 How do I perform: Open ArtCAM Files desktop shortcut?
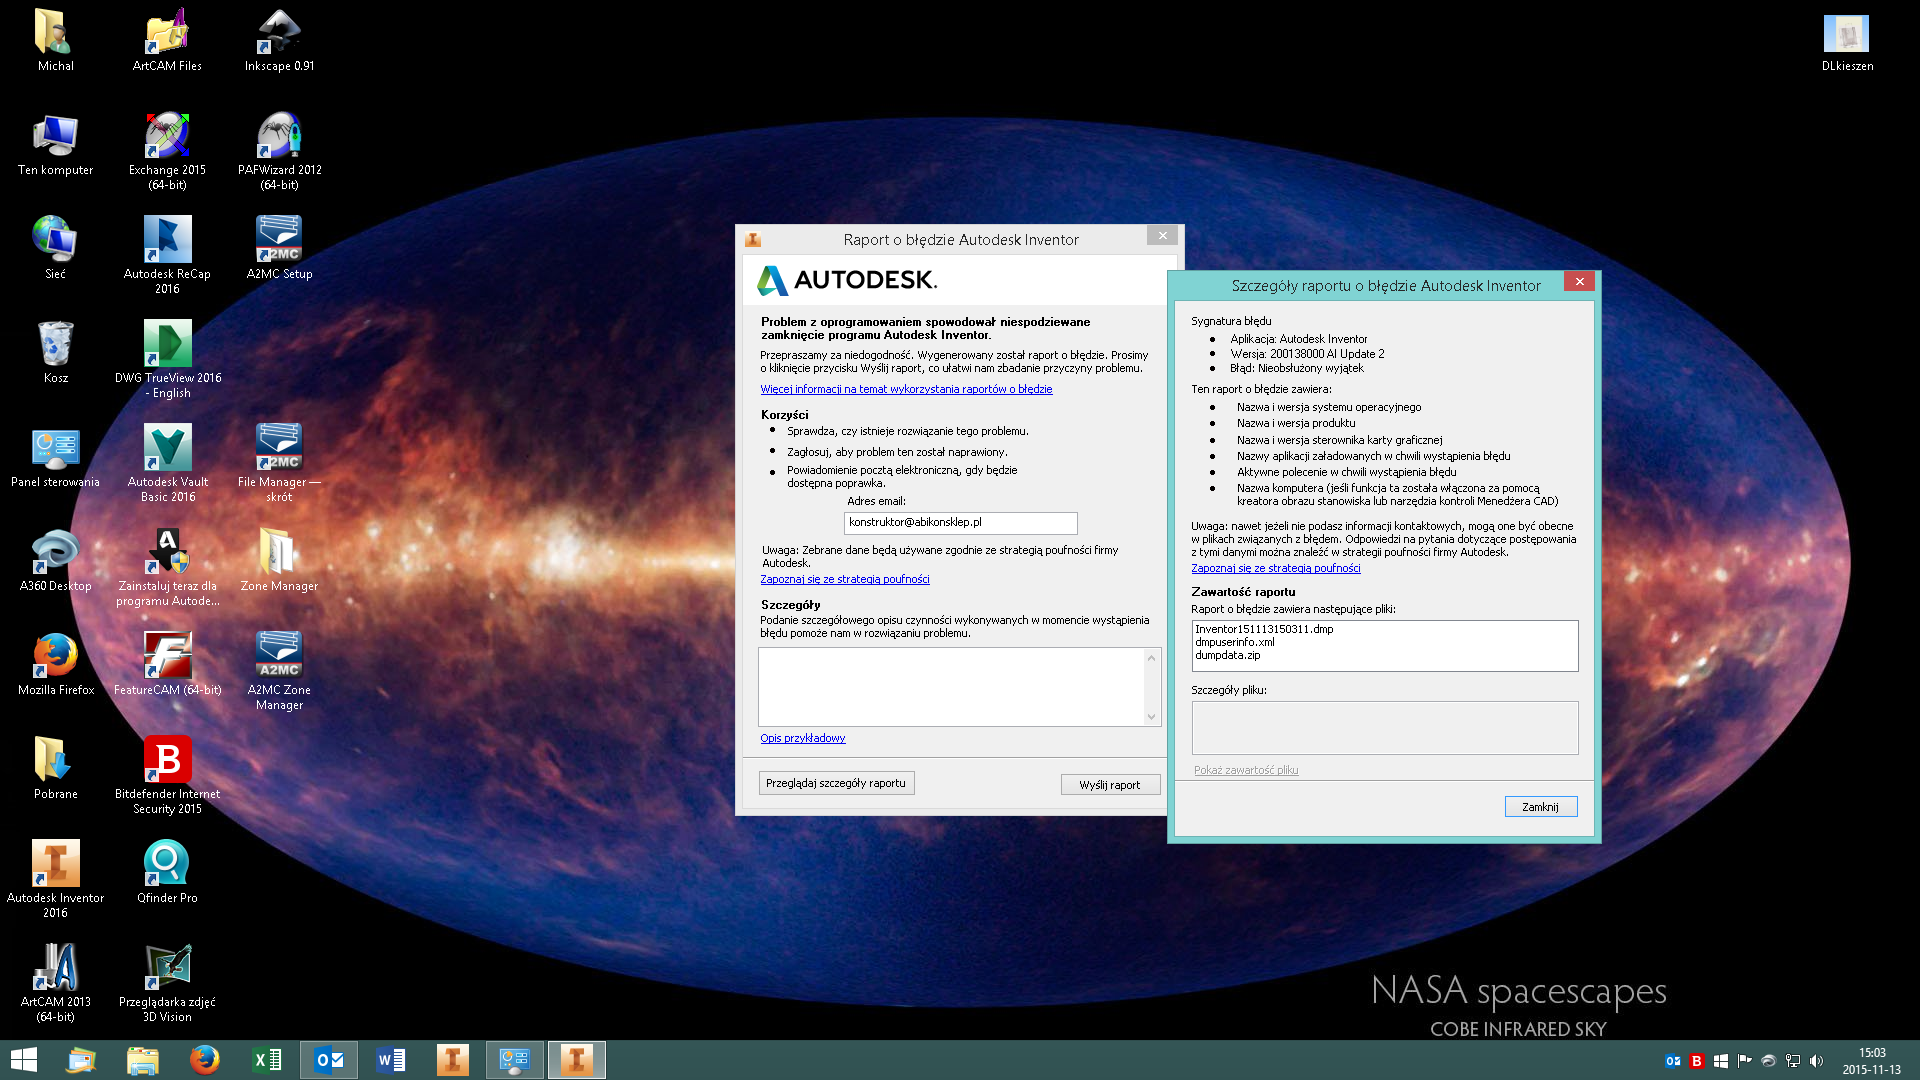click(167, 40)
